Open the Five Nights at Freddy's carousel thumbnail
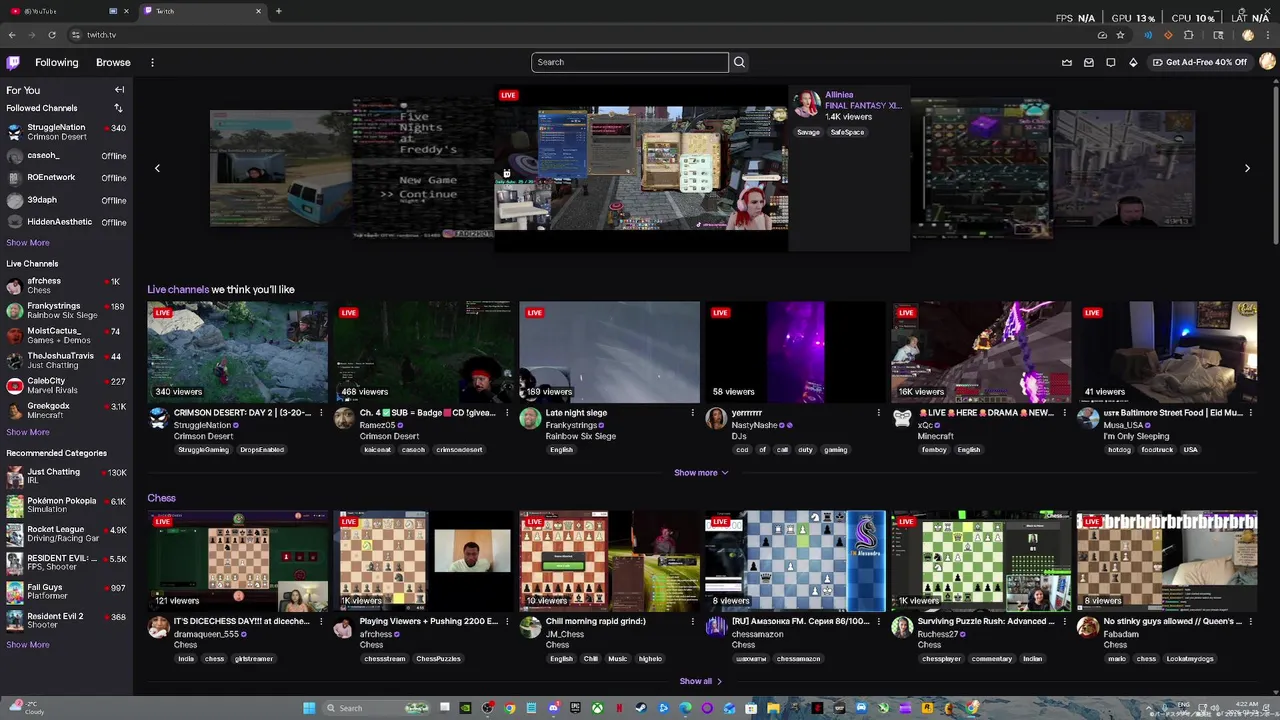Image resolution: width=1280 pixels, height=720 pixels. (x=423, y=168)
